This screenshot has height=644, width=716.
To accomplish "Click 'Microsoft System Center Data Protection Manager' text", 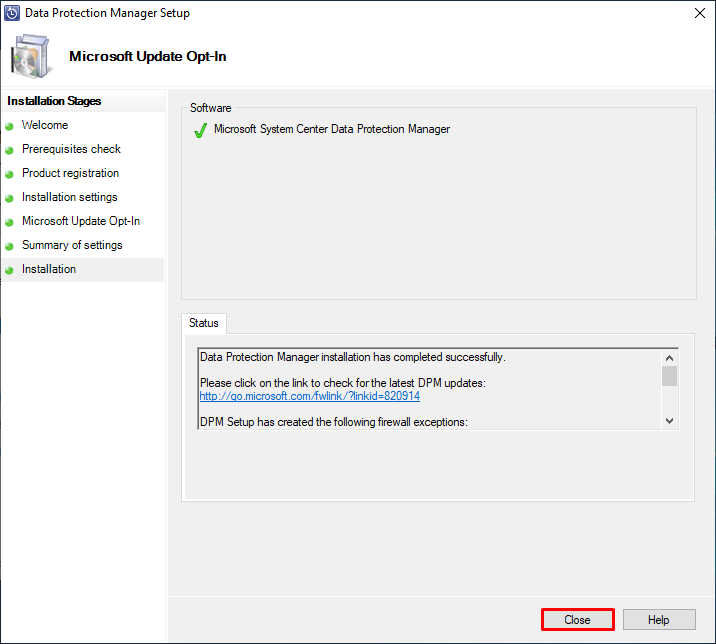I will [332, 129].
